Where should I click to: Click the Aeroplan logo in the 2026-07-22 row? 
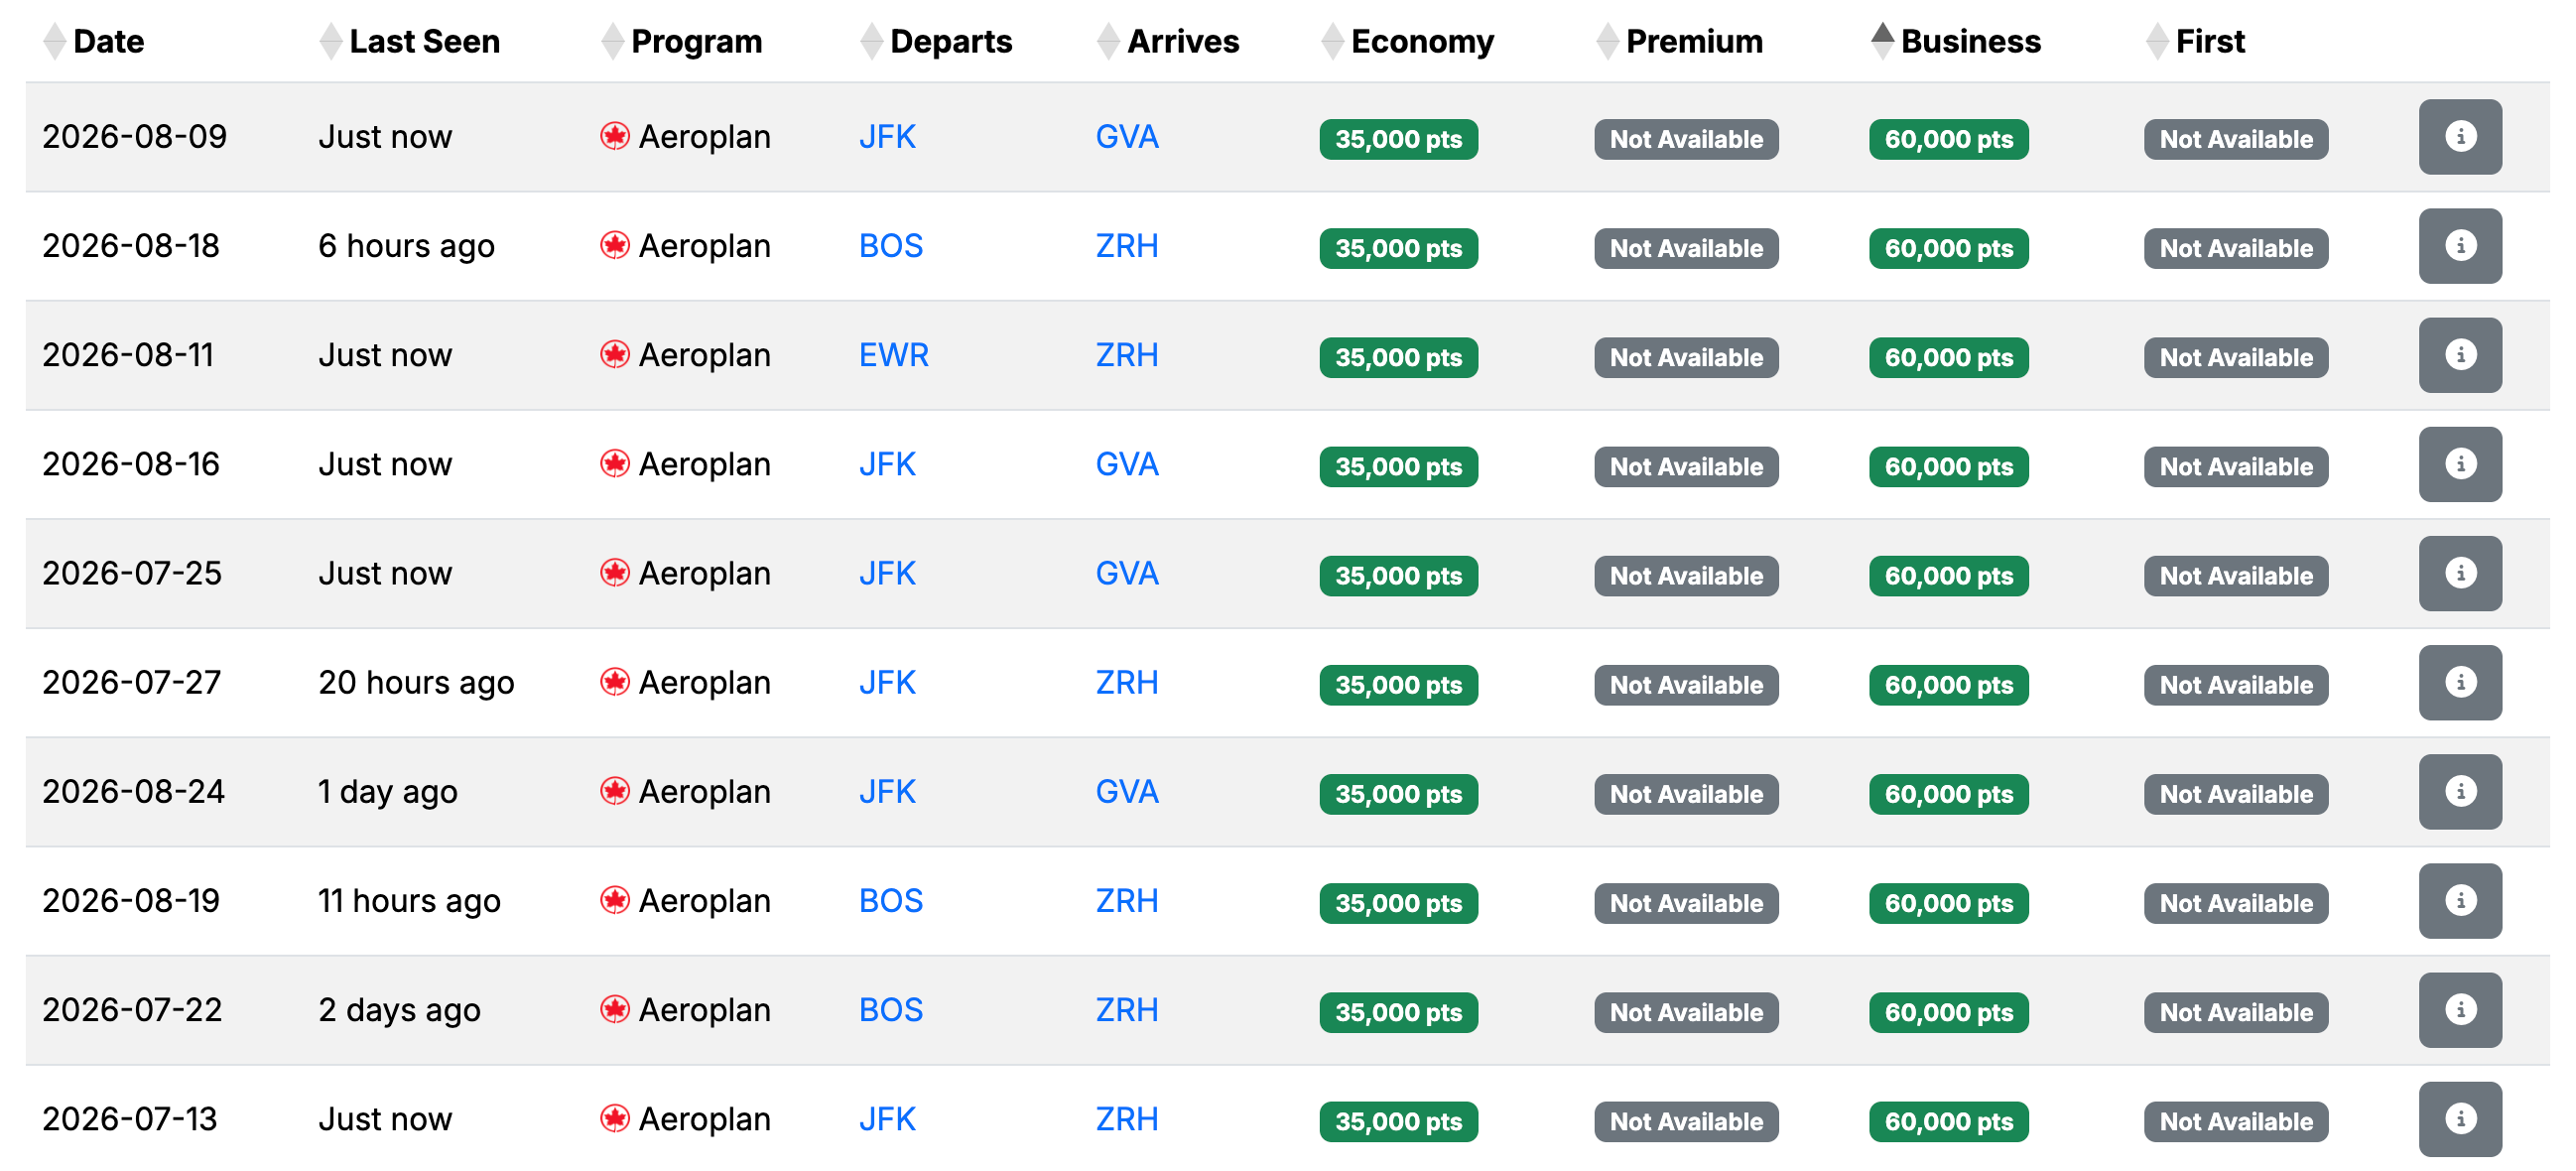tap(616, 1009)
